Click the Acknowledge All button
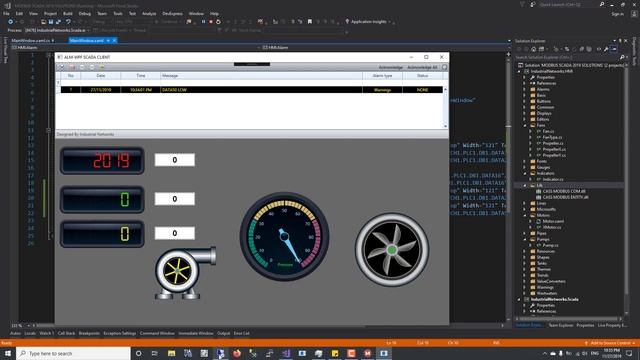640x360 pixels. (x=422, y=67)
